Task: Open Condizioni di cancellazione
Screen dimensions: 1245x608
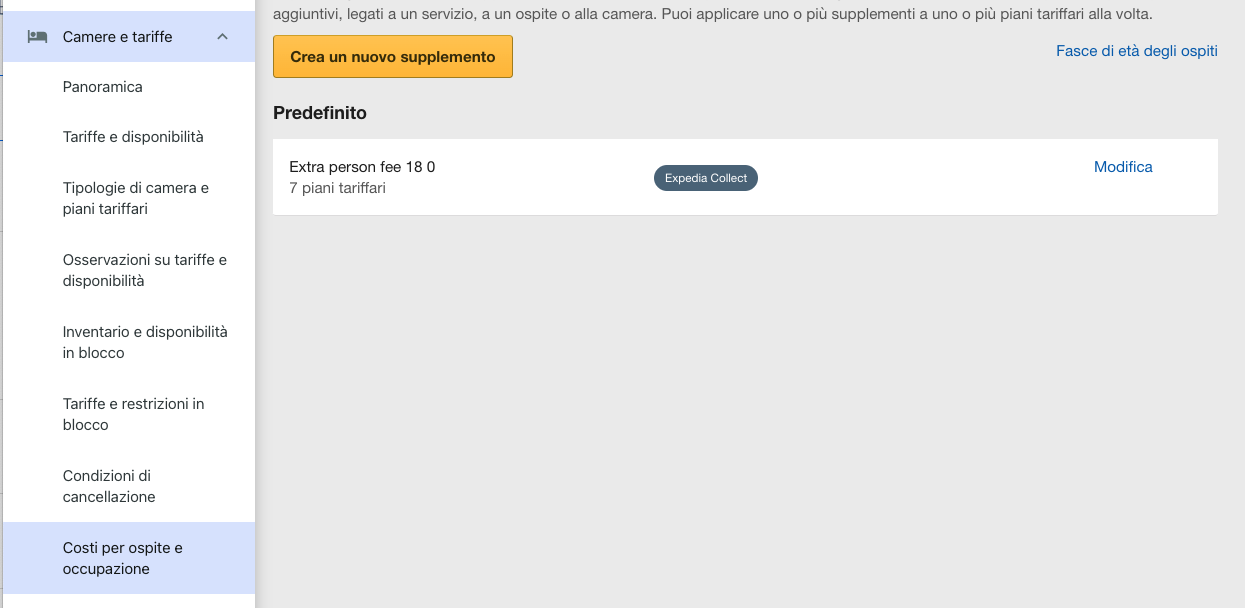Action: point(129,486)
